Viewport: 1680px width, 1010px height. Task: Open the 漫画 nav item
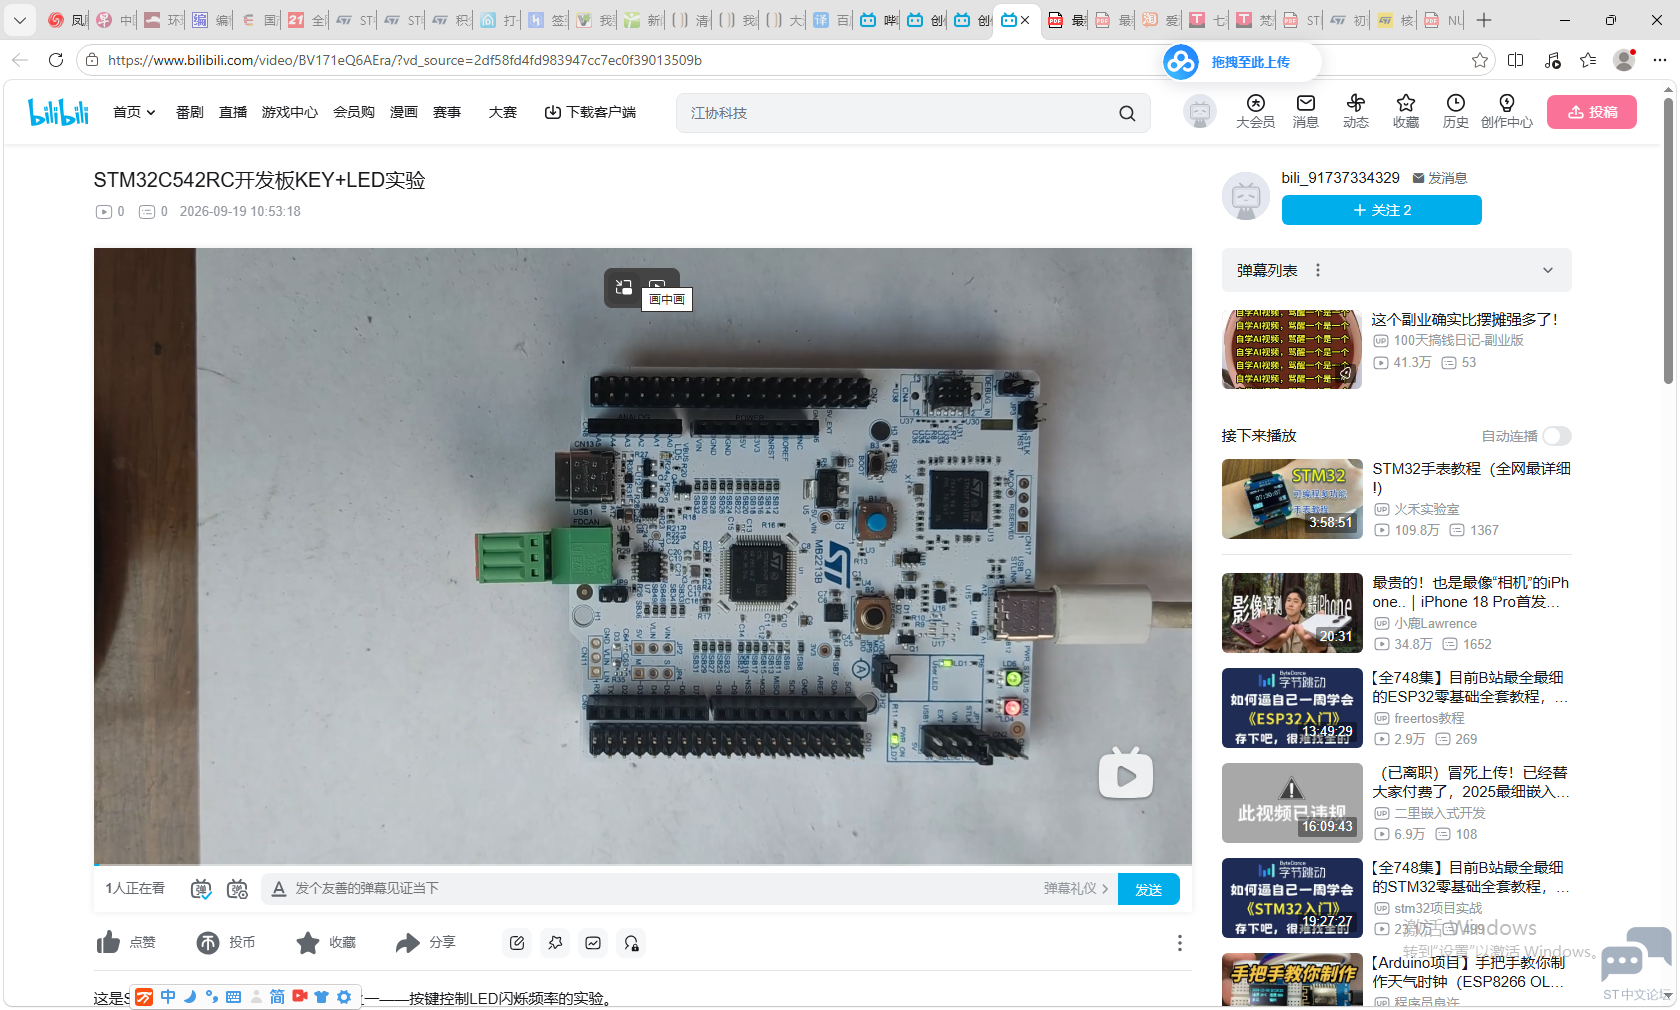[x=404, y=112]
